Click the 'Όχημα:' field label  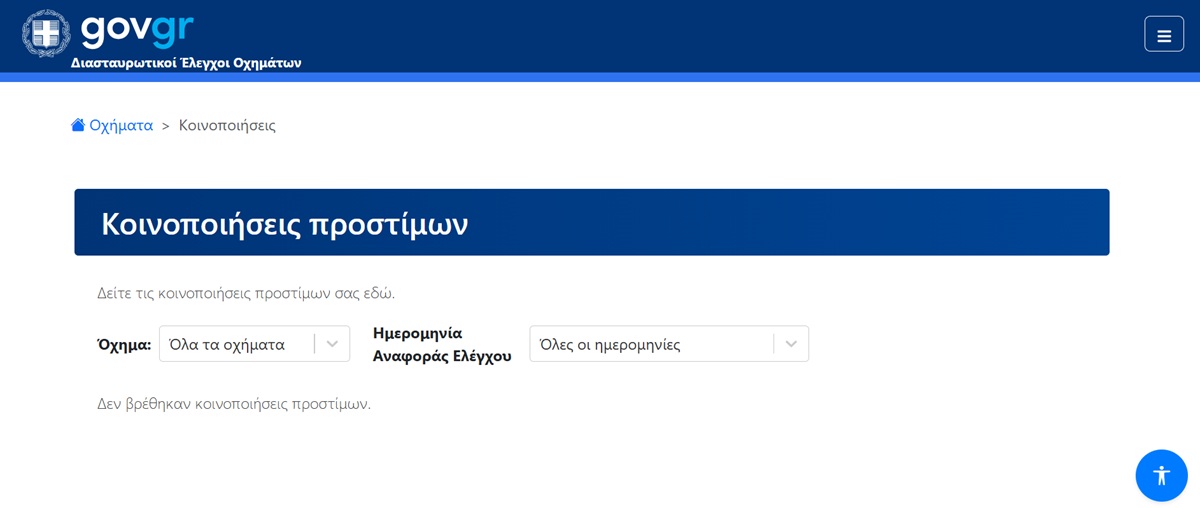124,344
